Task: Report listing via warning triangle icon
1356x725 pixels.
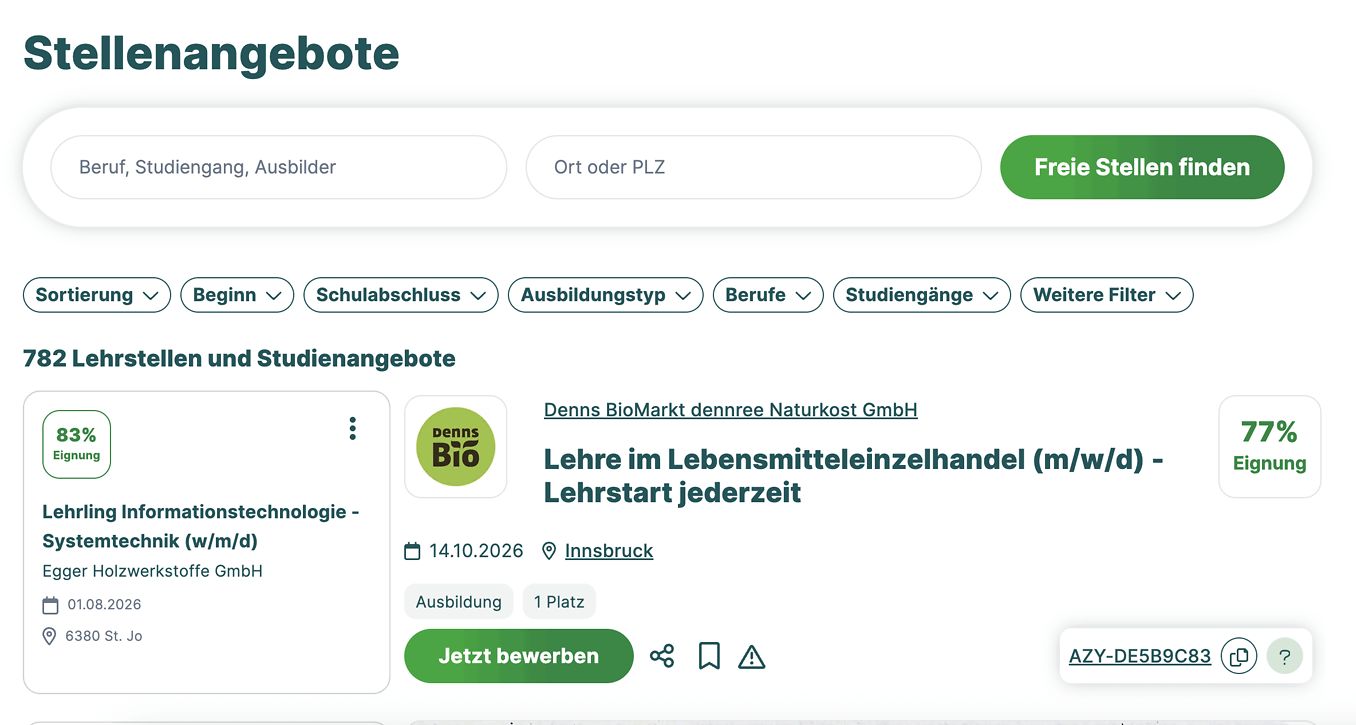Action: (751, 657)
